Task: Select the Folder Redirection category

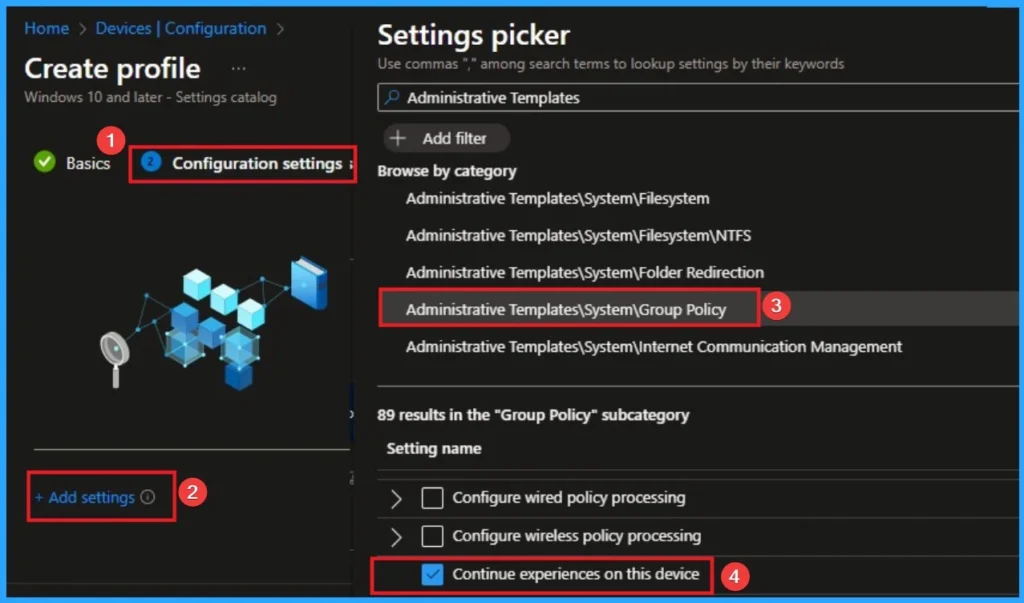Action: click(x=584, y=272)
